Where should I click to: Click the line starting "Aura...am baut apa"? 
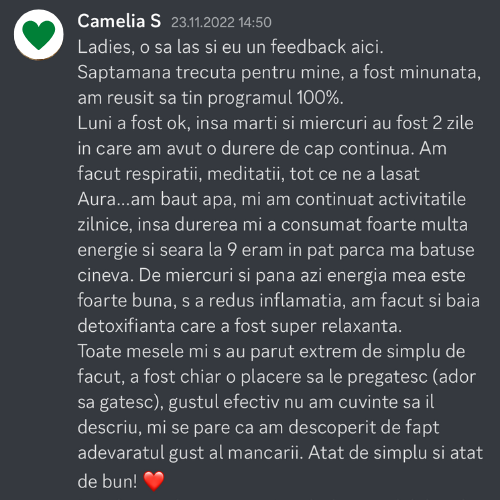[272, 199]
